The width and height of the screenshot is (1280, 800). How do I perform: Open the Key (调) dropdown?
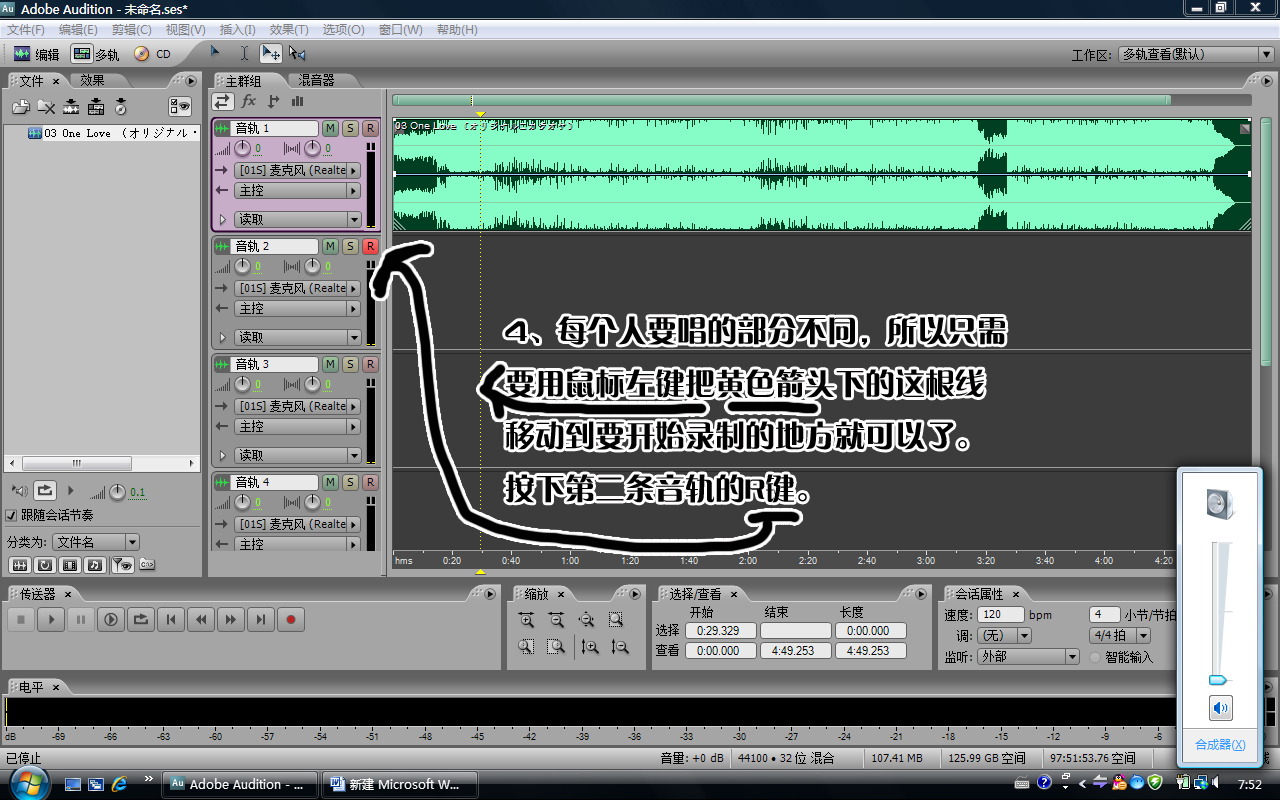coord(1003,636)
